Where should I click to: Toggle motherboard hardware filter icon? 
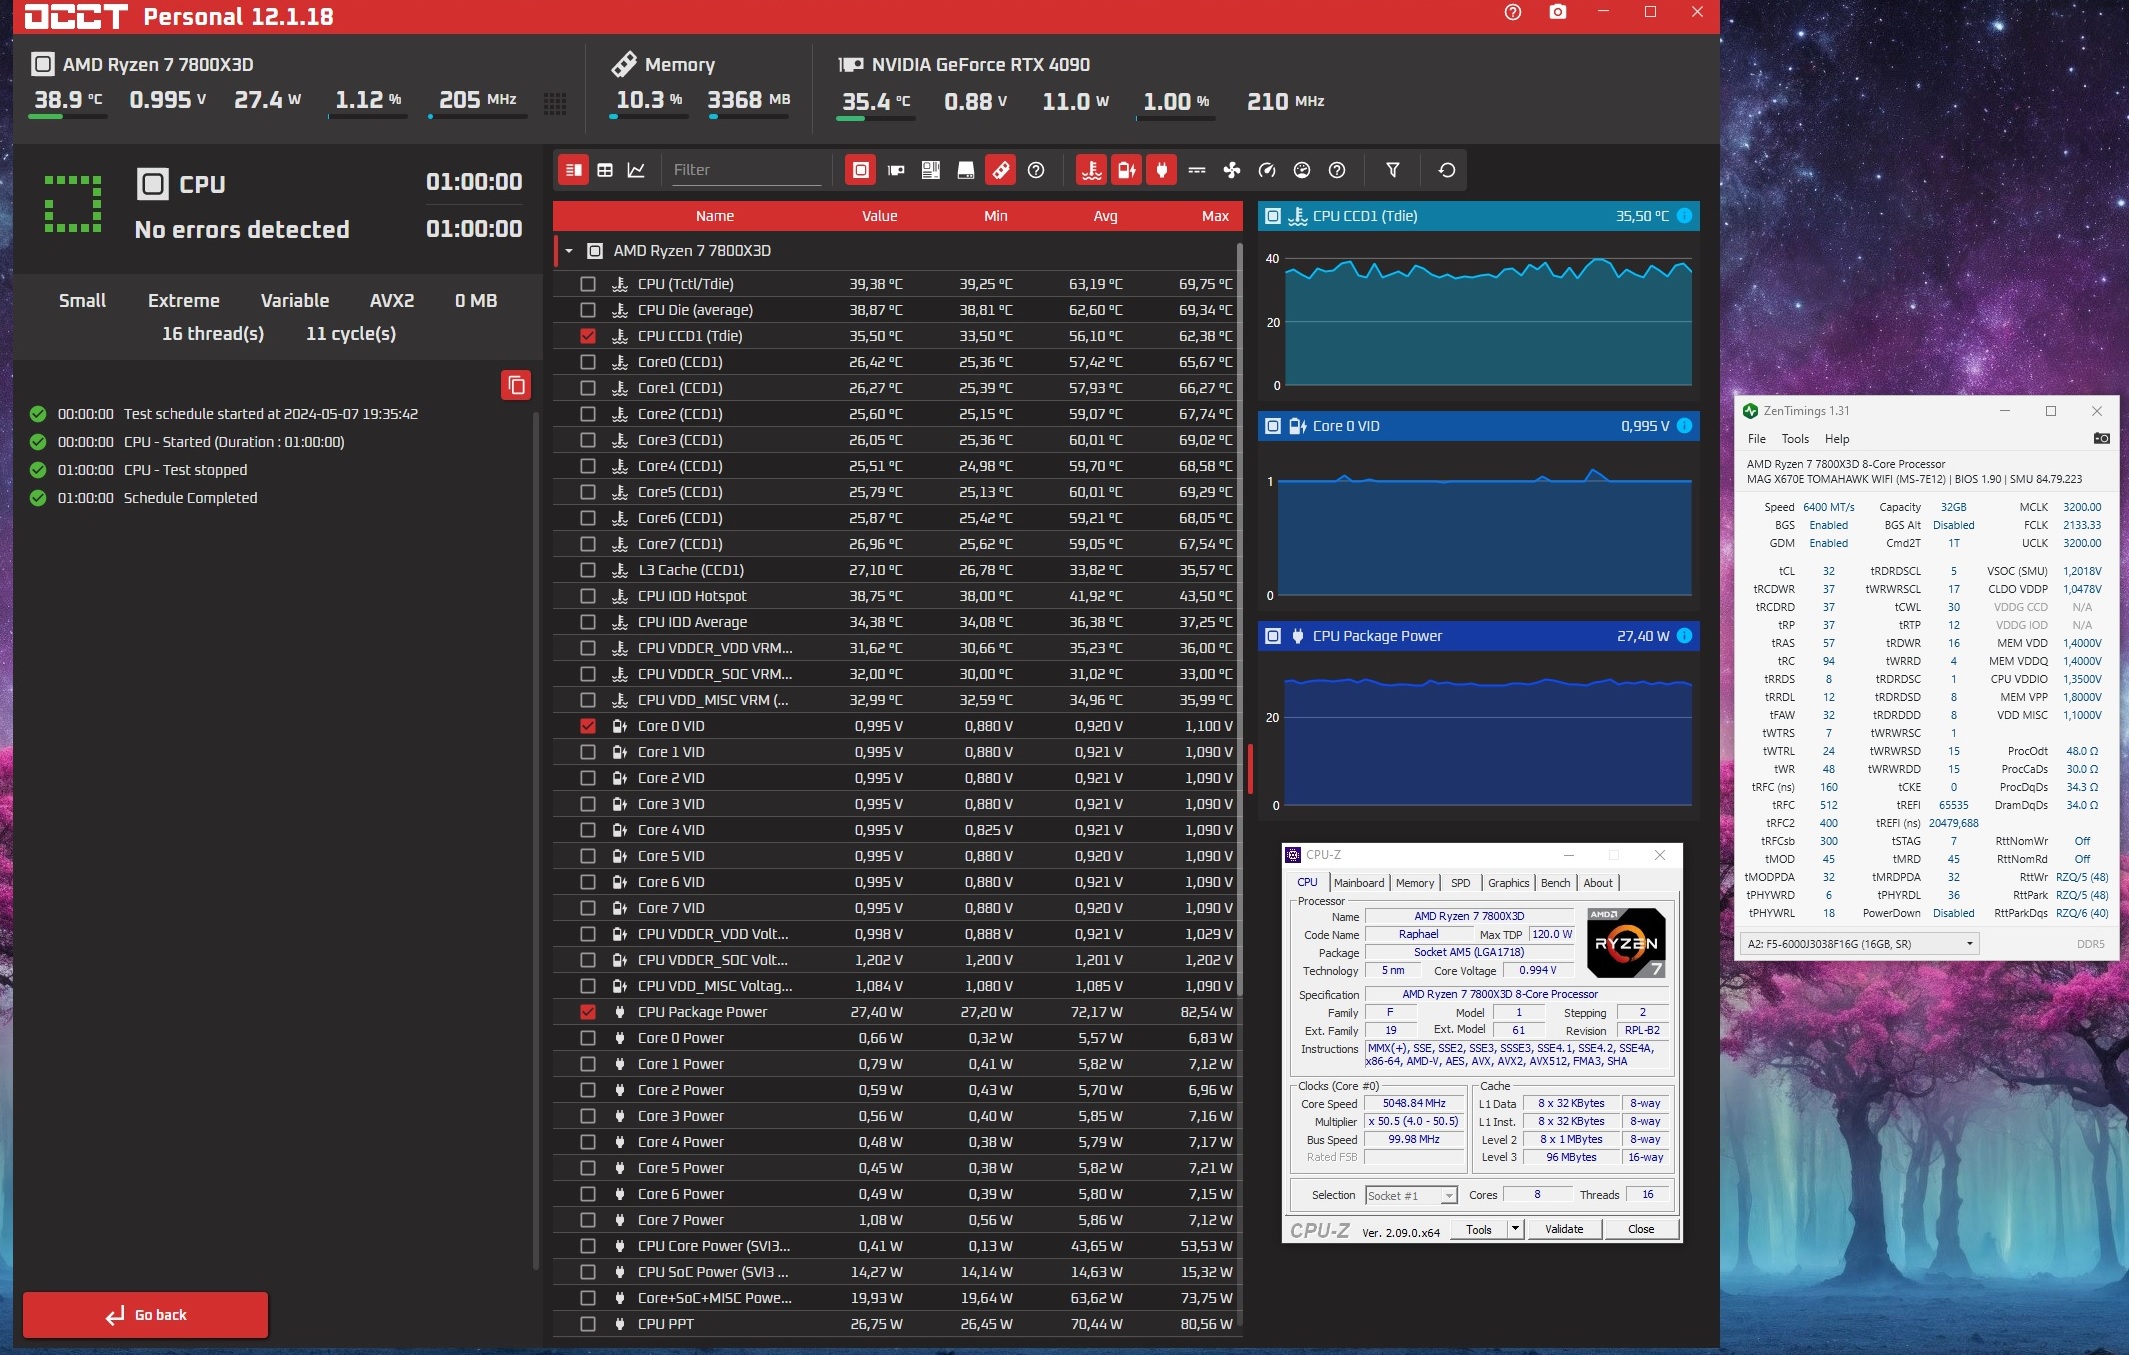point(931,170)
